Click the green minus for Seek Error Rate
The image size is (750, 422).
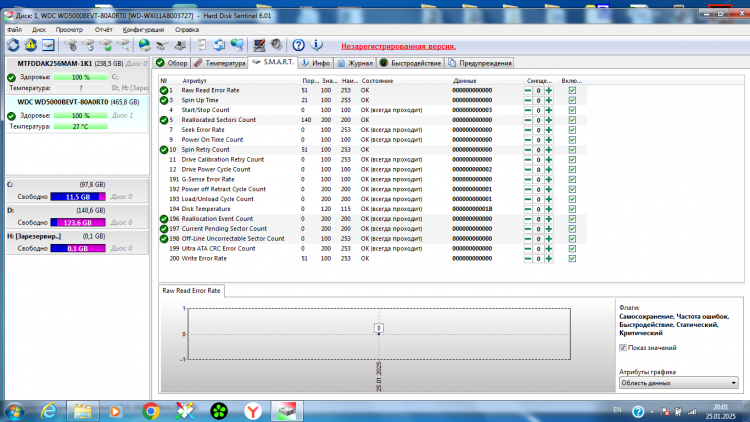point(528,130)
